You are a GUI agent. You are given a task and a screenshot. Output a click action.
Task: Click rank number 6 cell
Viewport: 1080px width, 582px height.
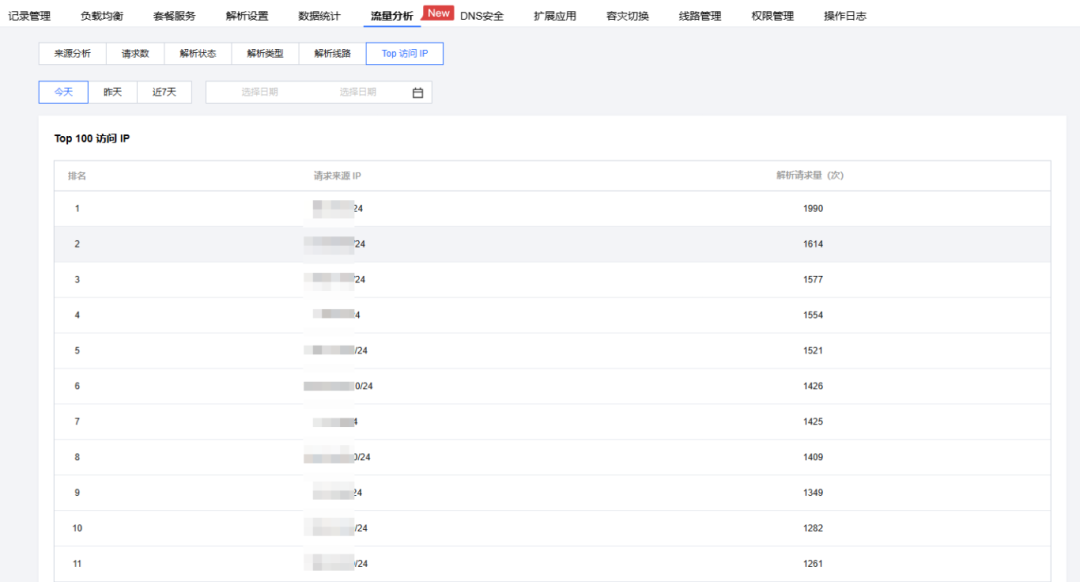coord(77,386)
